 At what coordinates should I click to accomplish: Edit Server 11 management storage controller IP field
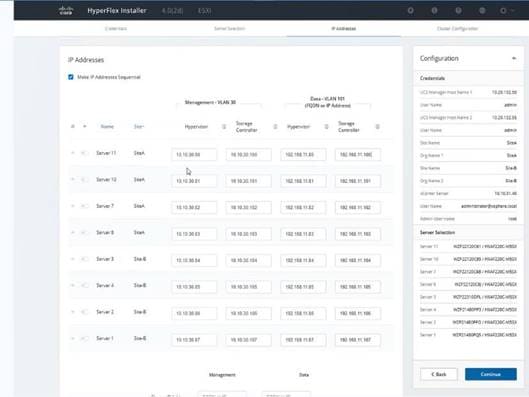[x=249, y=154]
